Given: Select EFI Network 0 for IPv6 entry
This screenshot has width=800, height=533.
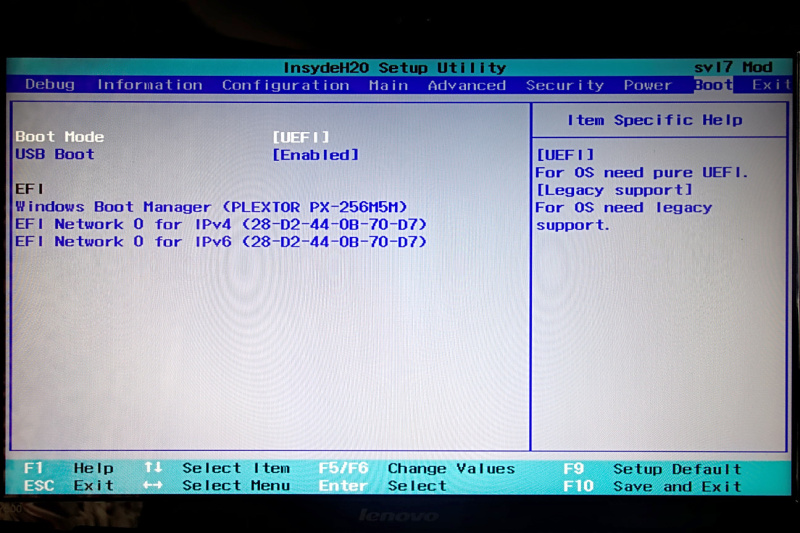Looking at the screenshot, I should [x=220, y=241].
